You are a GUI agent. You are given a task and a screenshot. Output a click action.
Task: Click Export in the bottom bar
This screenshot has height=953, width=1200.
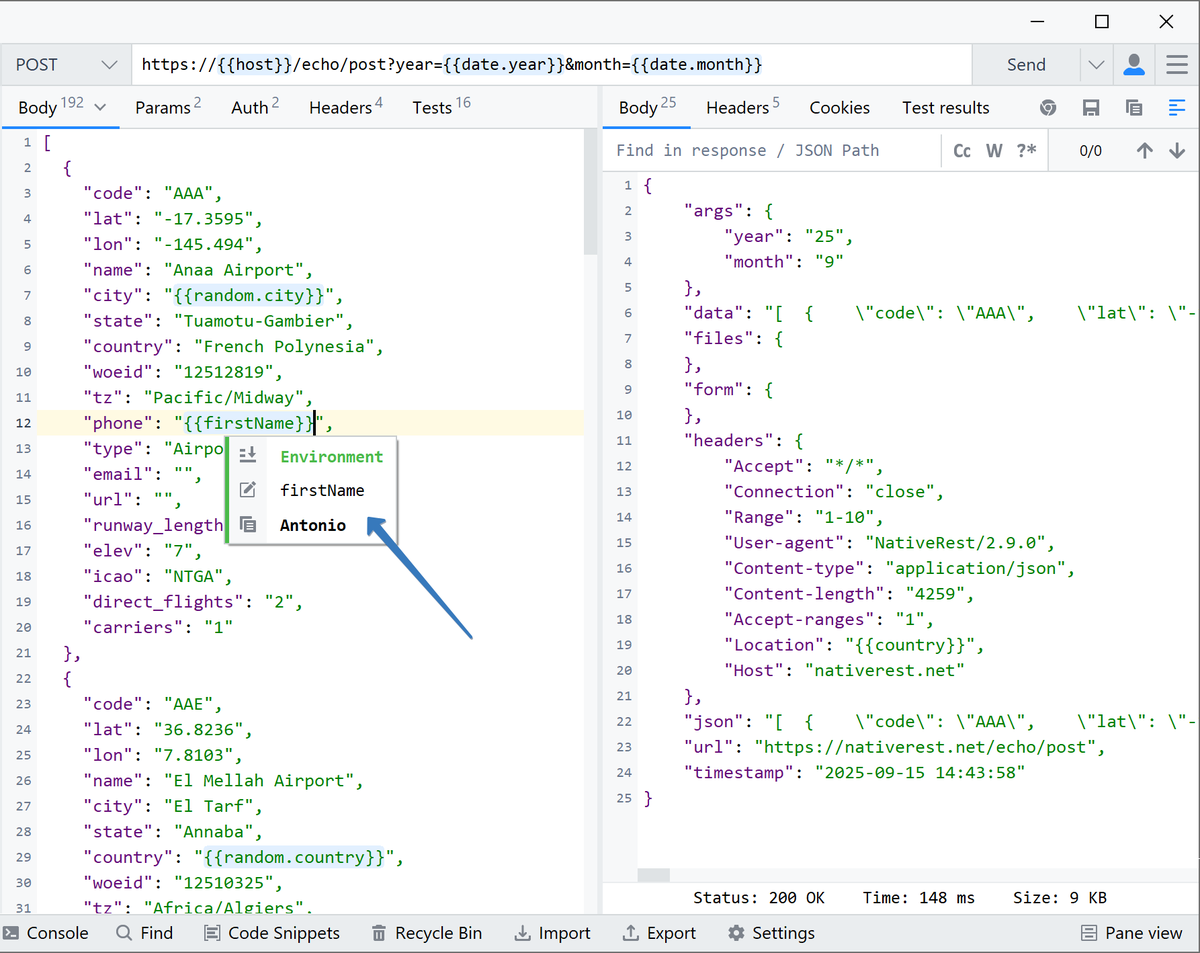pyautogui.click(x=659, y=933)
